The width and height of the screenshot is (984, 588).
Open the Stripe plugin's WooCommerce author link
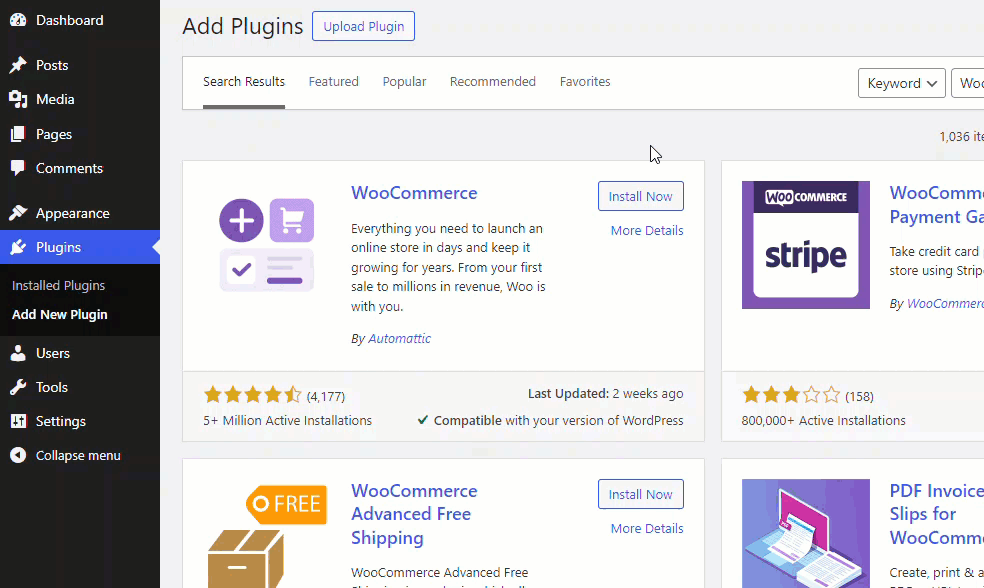click(x=945, y=304)
